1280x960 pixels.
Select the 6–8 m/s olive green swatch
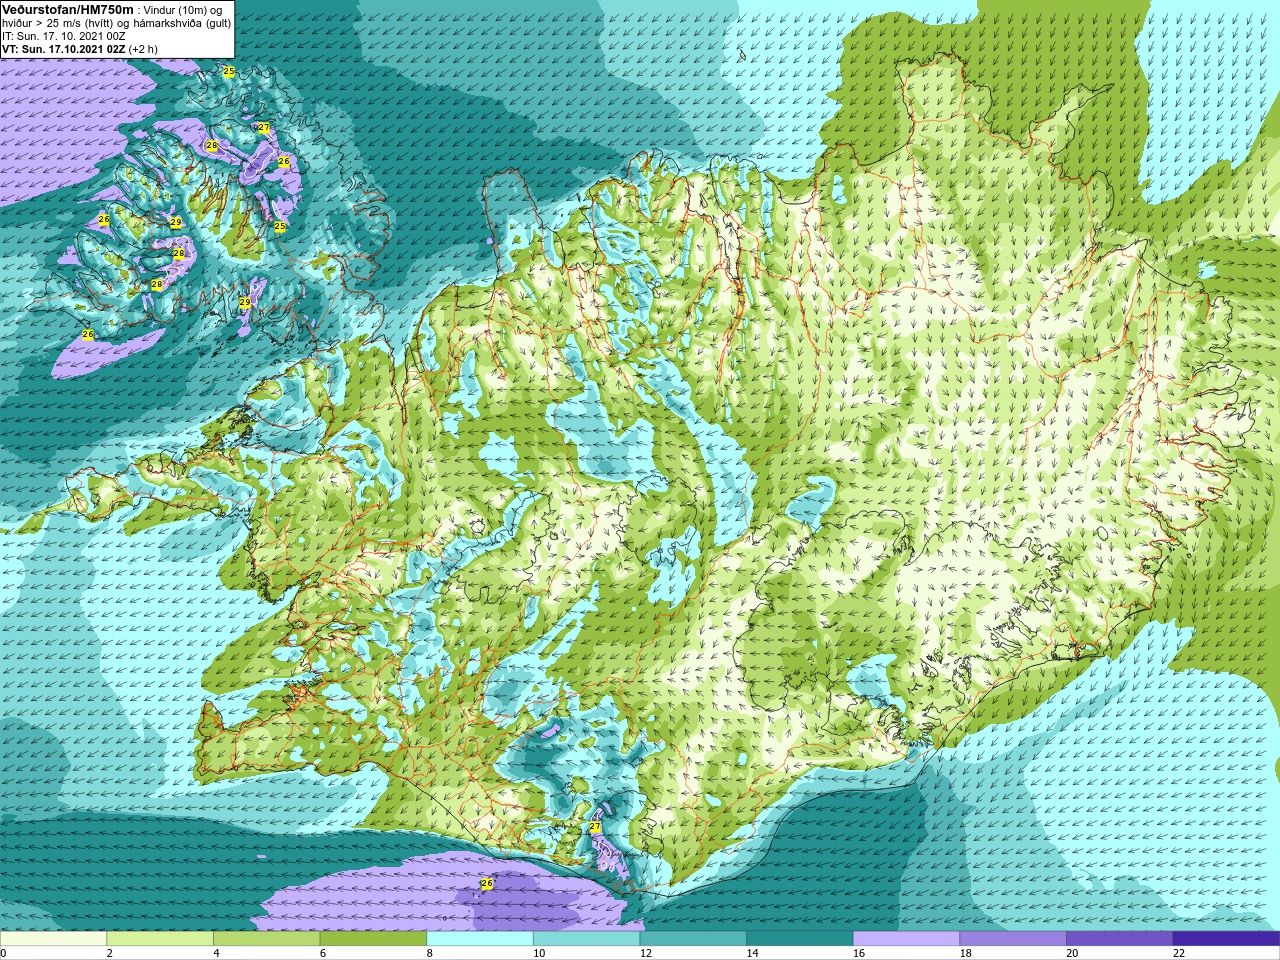[x=373, y=939]
